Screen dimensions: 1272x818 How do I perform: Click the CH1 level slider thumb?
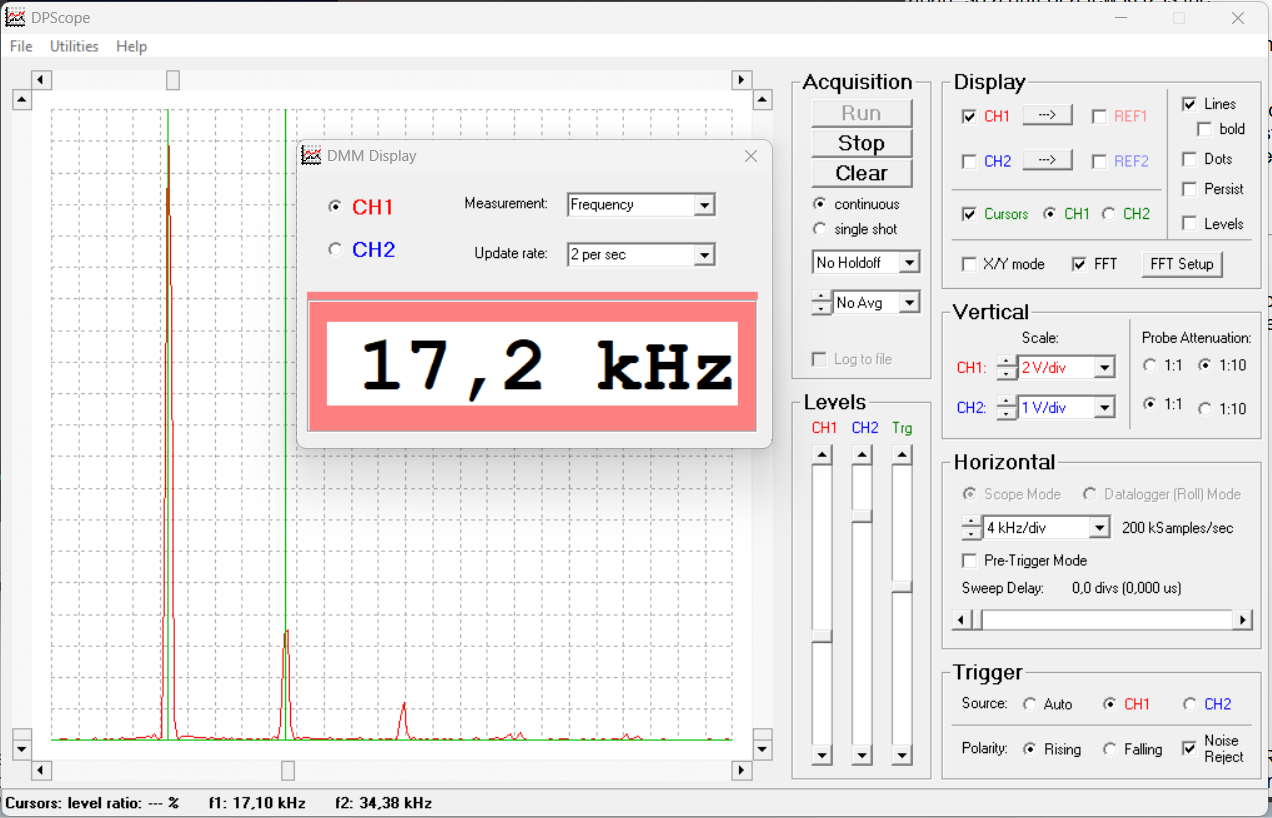[x=822, y=636]
